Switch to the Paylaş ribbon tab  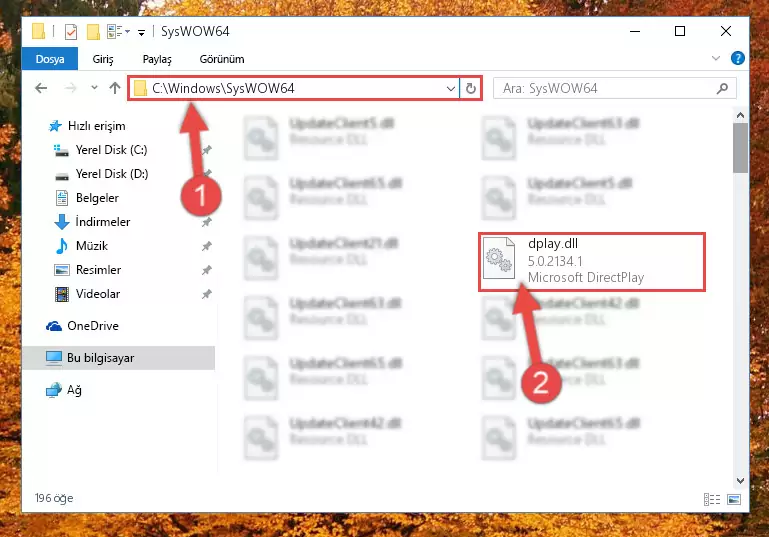(157, 59)
